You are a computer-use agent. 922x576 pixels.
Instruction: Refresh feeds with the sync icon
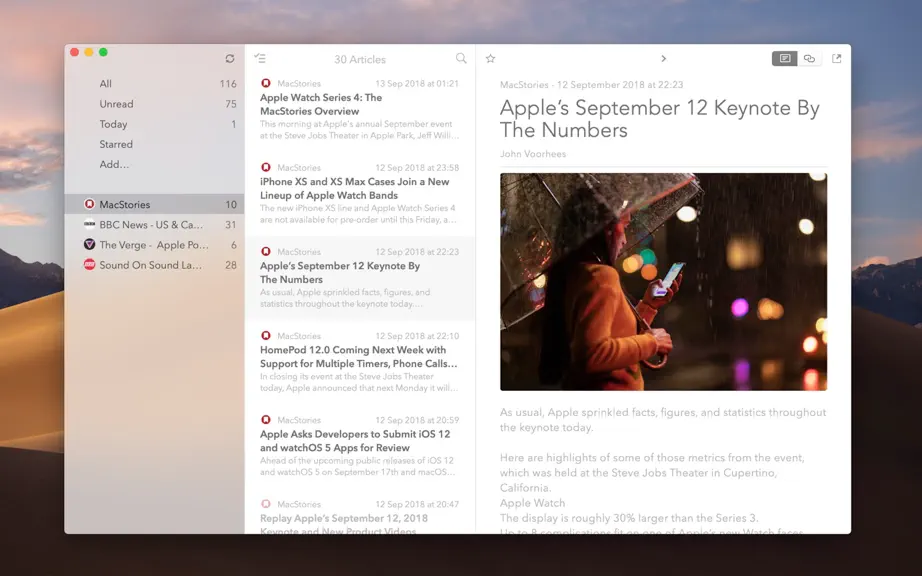[x=230, y=58]
